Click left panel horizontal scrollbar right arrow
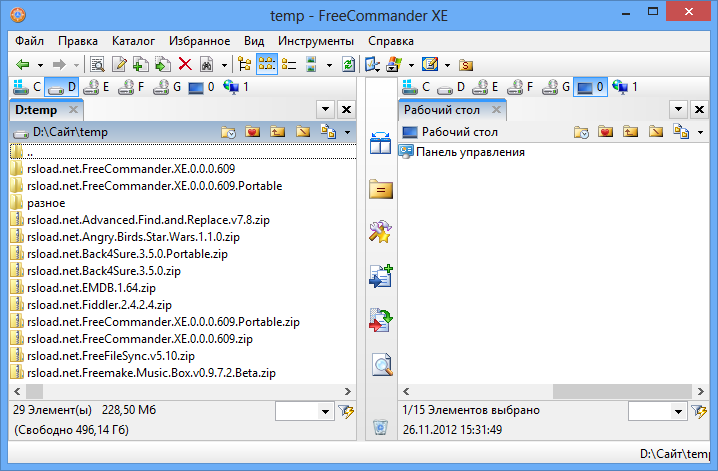 tap(348, 391)
